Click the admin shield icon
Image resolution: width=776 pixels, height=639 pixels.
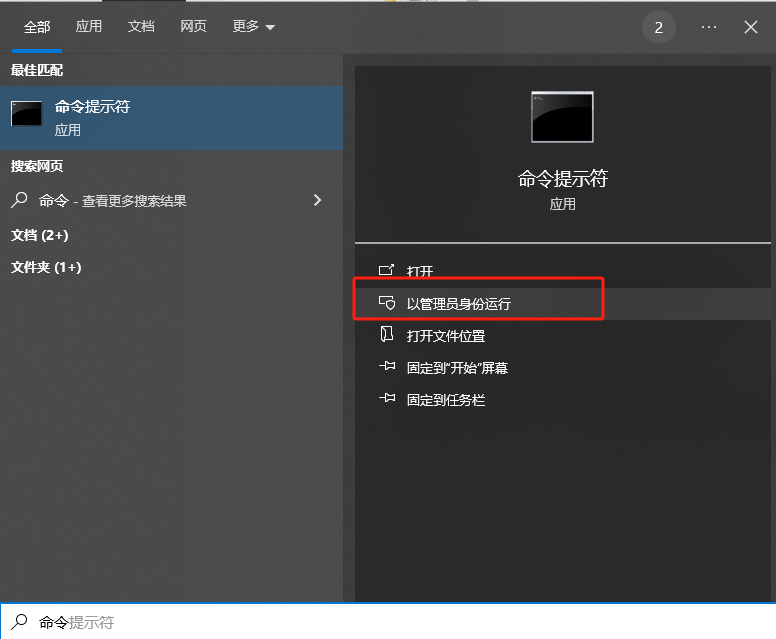pyautogui.click(x=387, y=302)
